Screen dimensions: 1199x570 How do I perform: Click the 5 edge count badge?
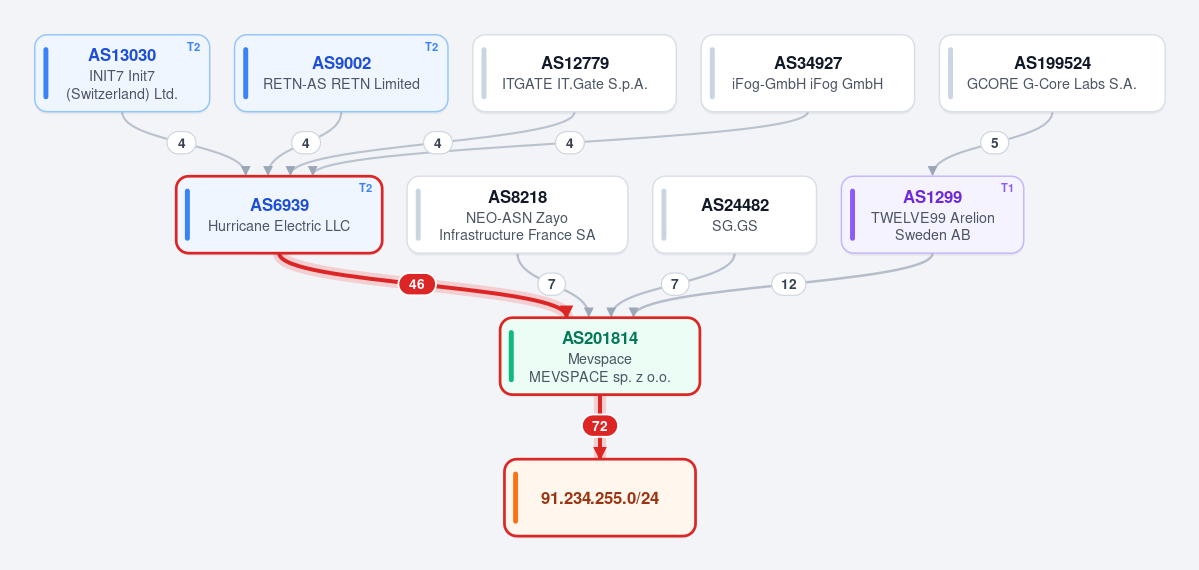click(995, 143)
